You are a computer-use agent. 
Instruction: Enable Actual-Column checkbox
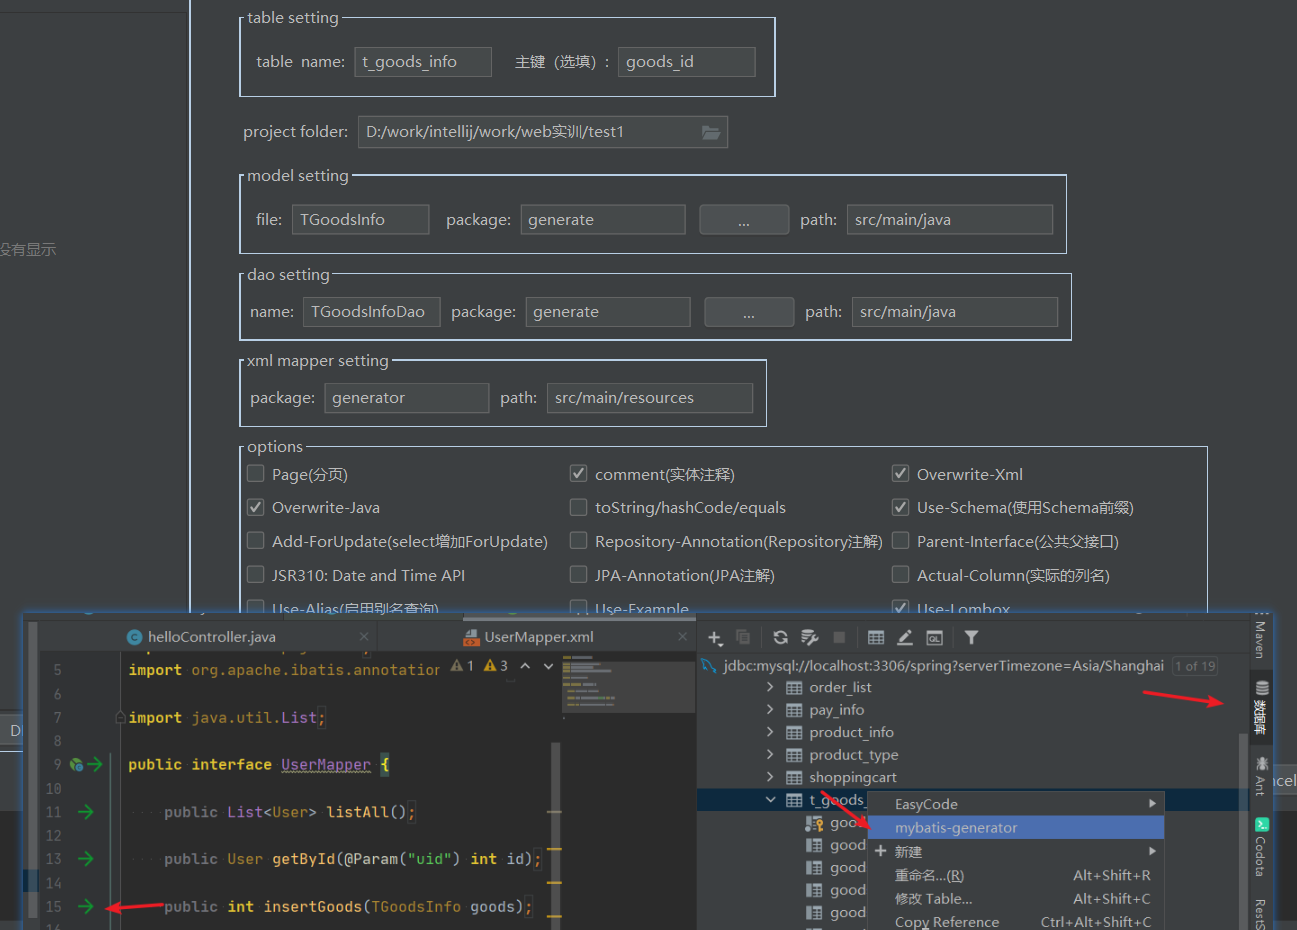[900, 574]
